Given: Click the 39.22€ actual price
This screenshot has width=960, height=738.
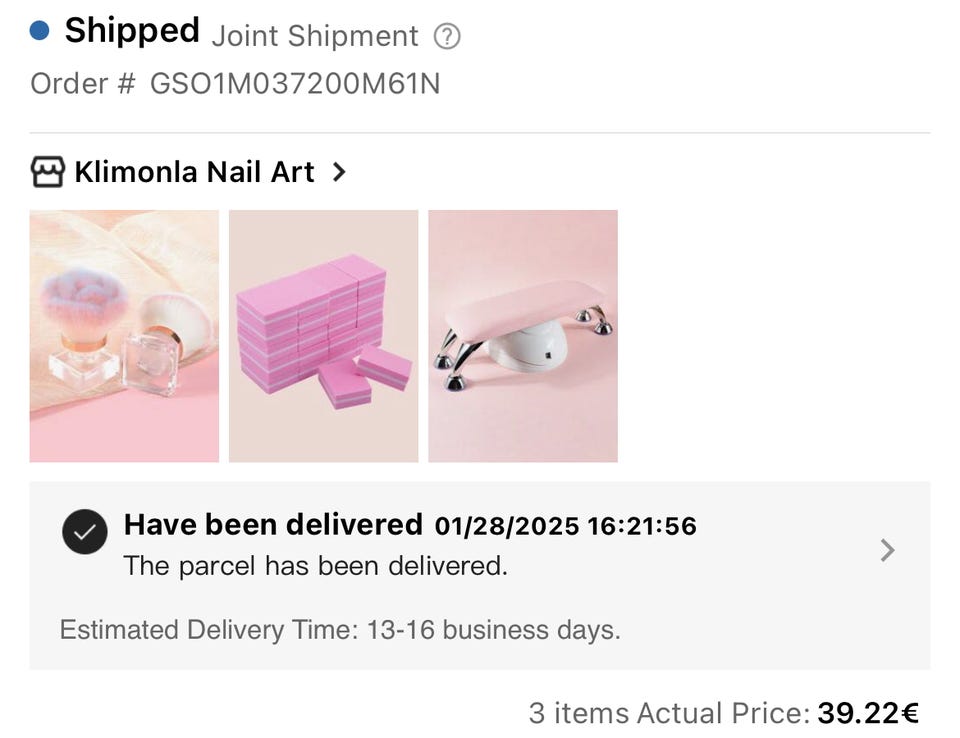Looking at the screenshot, I should click(x=868, y=714).
